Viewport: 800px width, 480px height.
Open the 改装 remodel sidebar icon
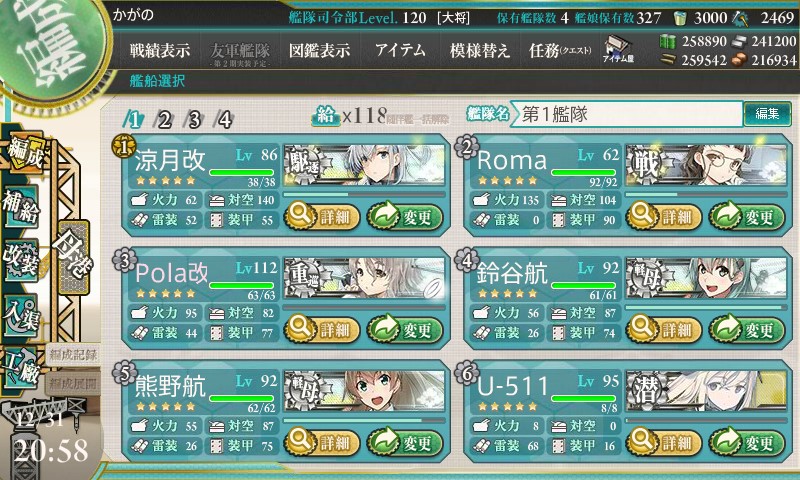click(x=21, y=260)
